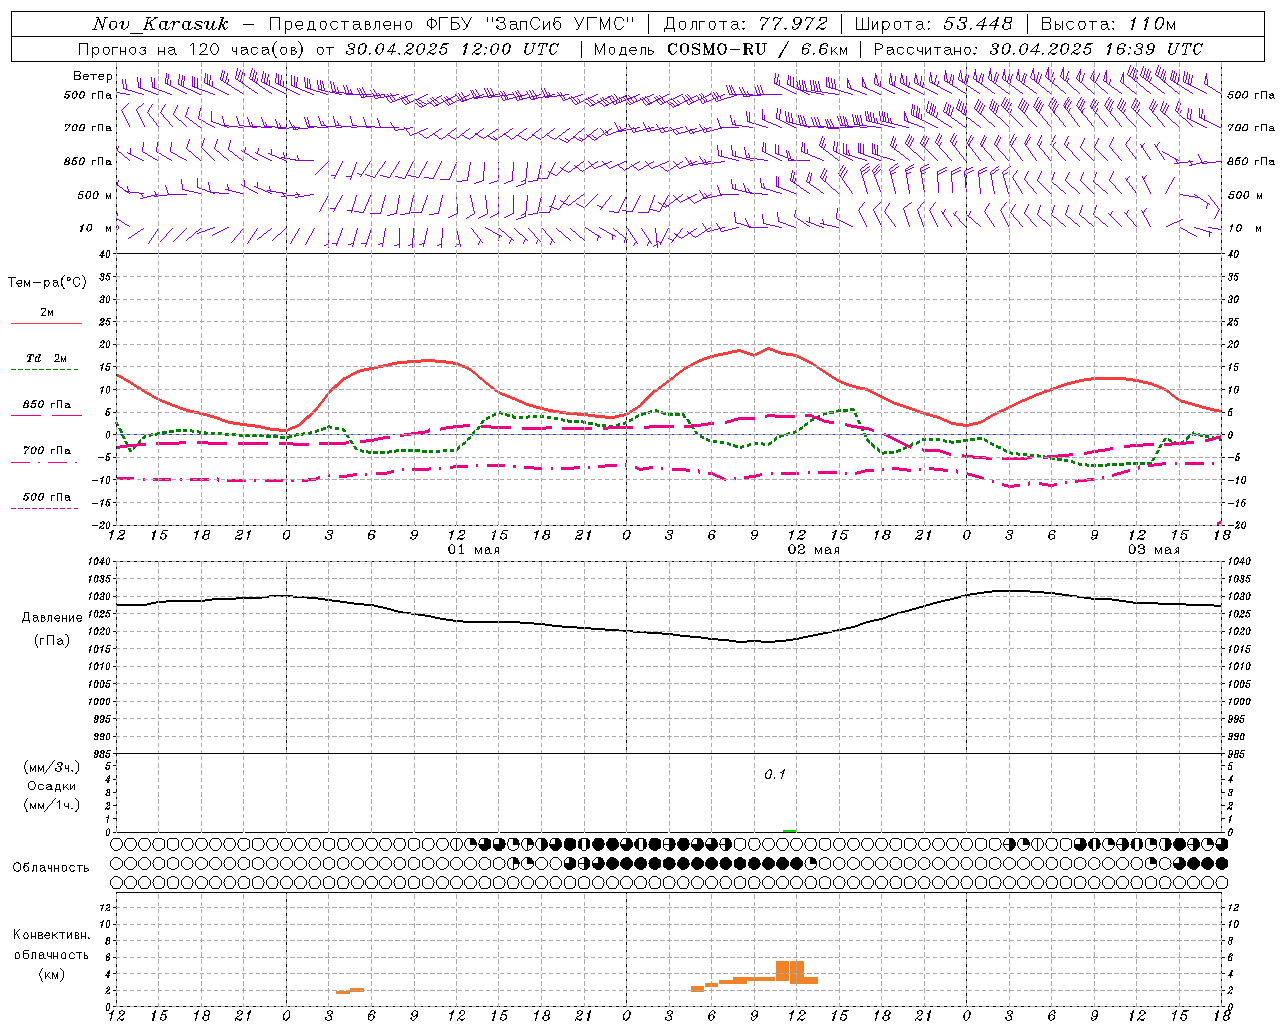Click '40' at top of left temperature axis
The width and height of the screenshot is (1280, 1024).
tap(105, 254)
